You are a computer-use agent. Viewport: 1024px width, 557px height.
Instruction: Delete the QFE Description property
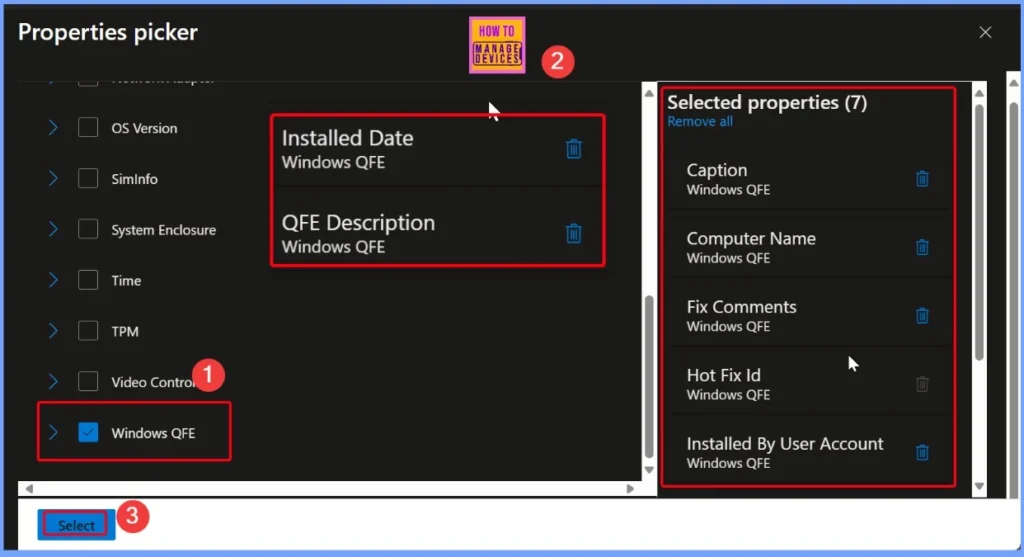click(573, 233)
